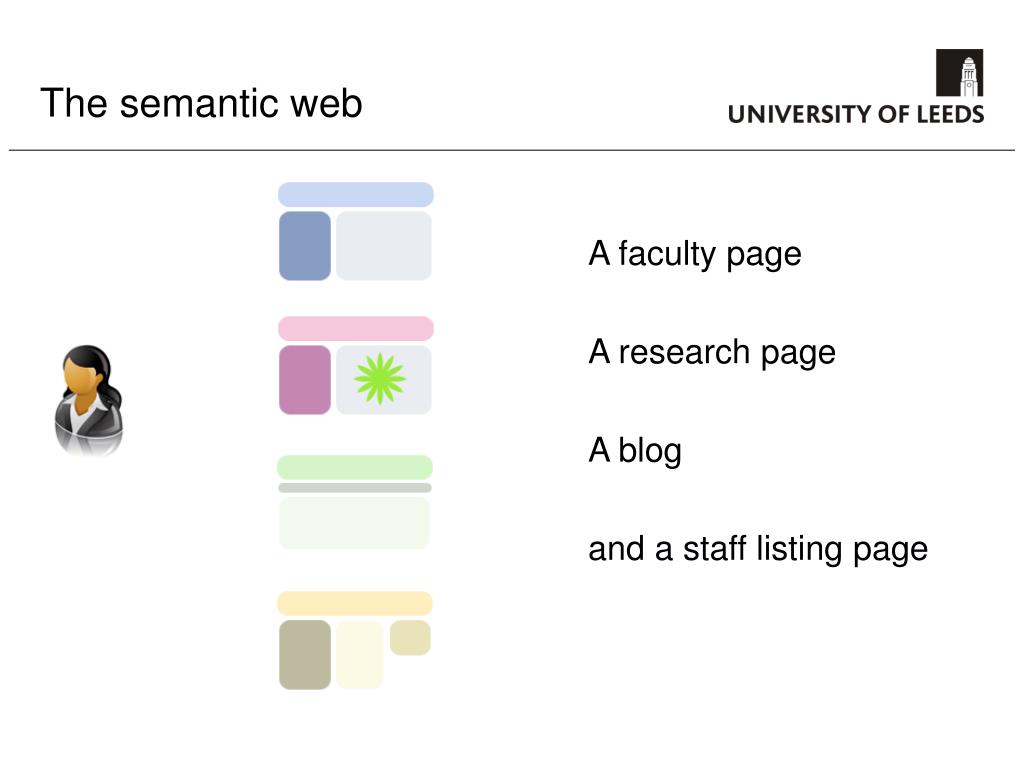The width and height of the screenshot is (1024, 768).
Task: Click the pale green blog content area
Action: pos(355,523)
